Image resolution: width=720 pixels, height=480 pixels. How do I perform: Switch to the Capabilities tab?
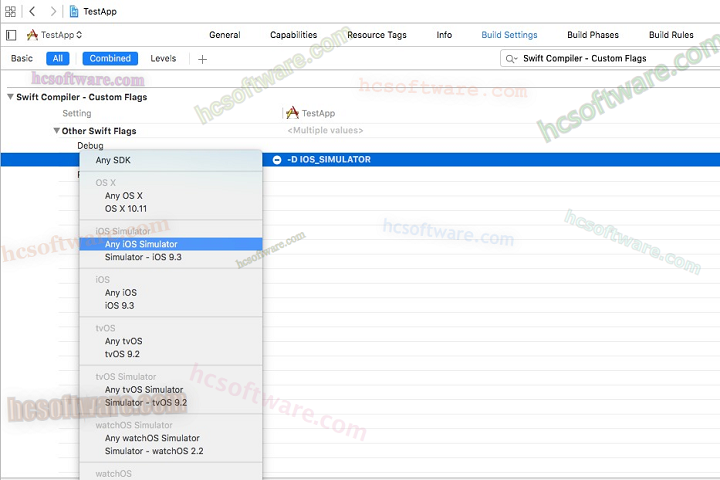[293, 35]
